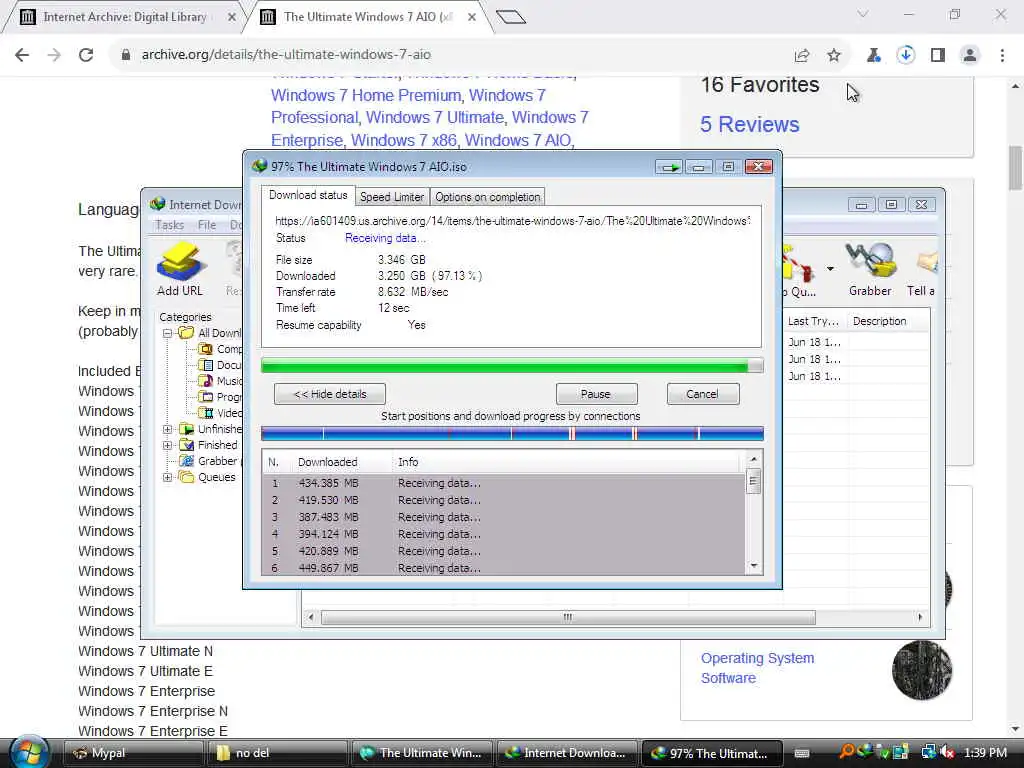This screenshot has height=768, width=1024.
Task: Switch to the Options on completion tab
Action: pyautogui.click(x=487, y=197)
